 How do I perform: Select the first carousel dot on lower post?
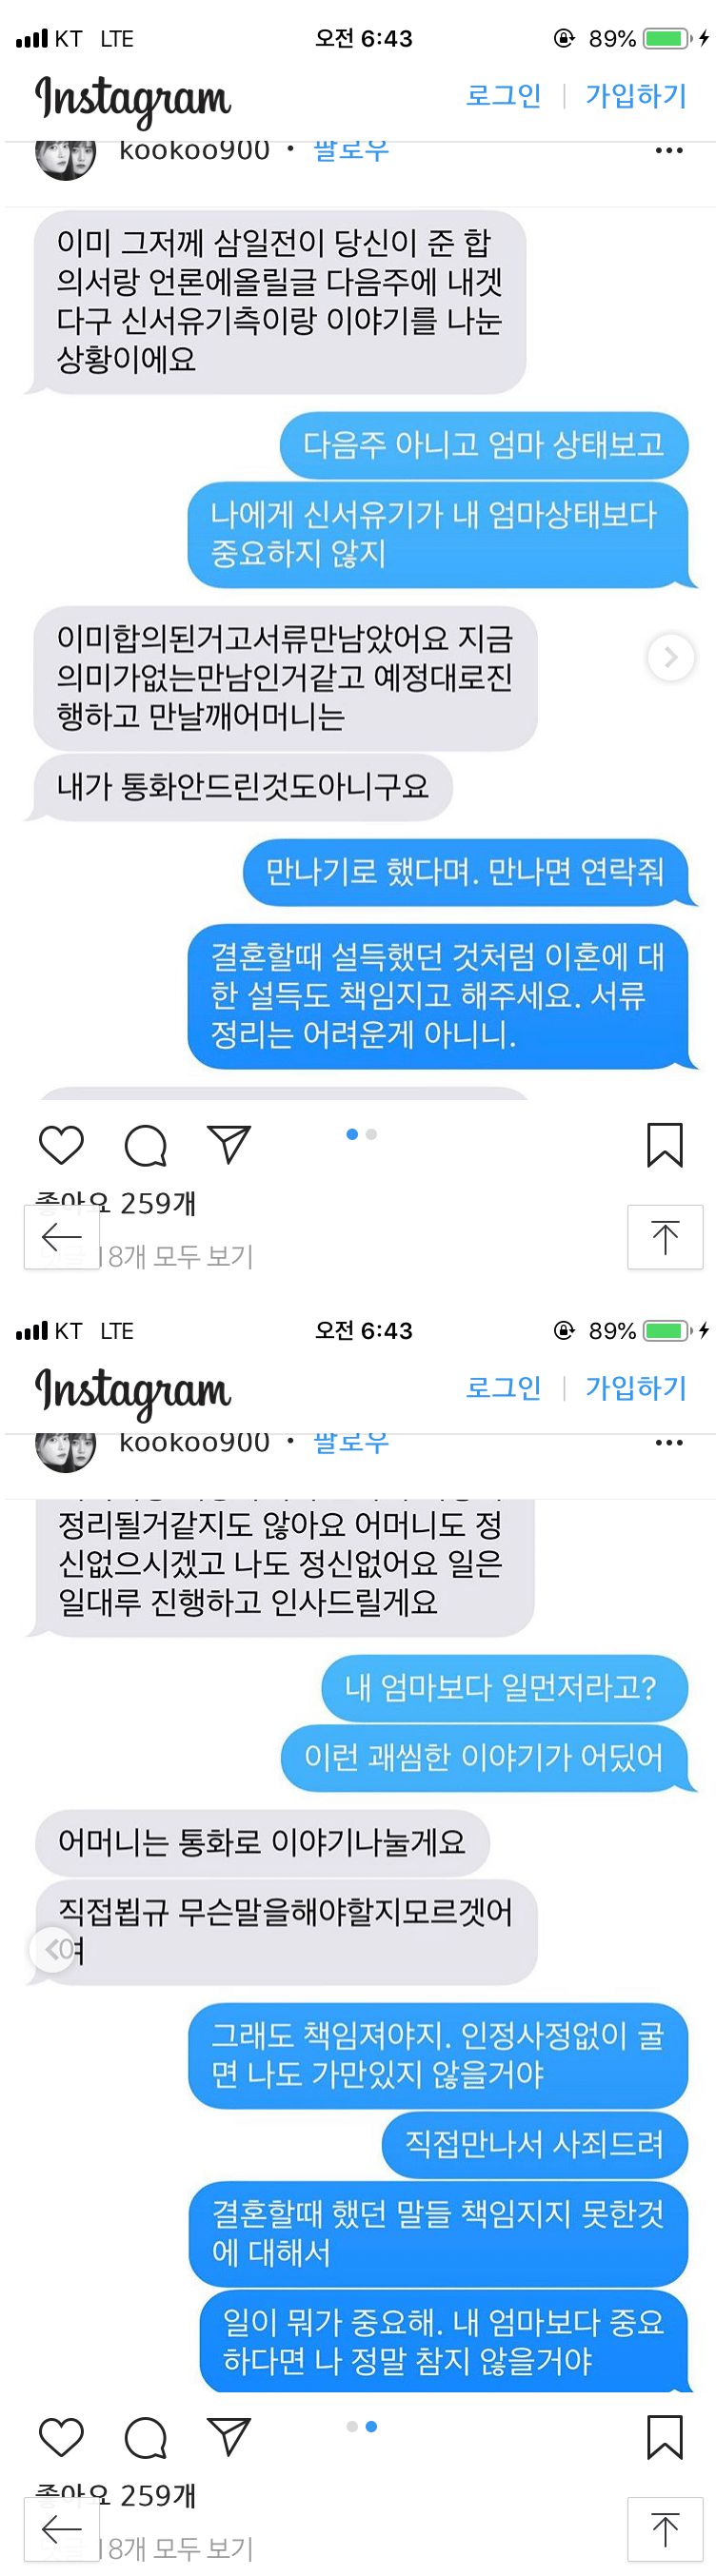coord(352,2426)
